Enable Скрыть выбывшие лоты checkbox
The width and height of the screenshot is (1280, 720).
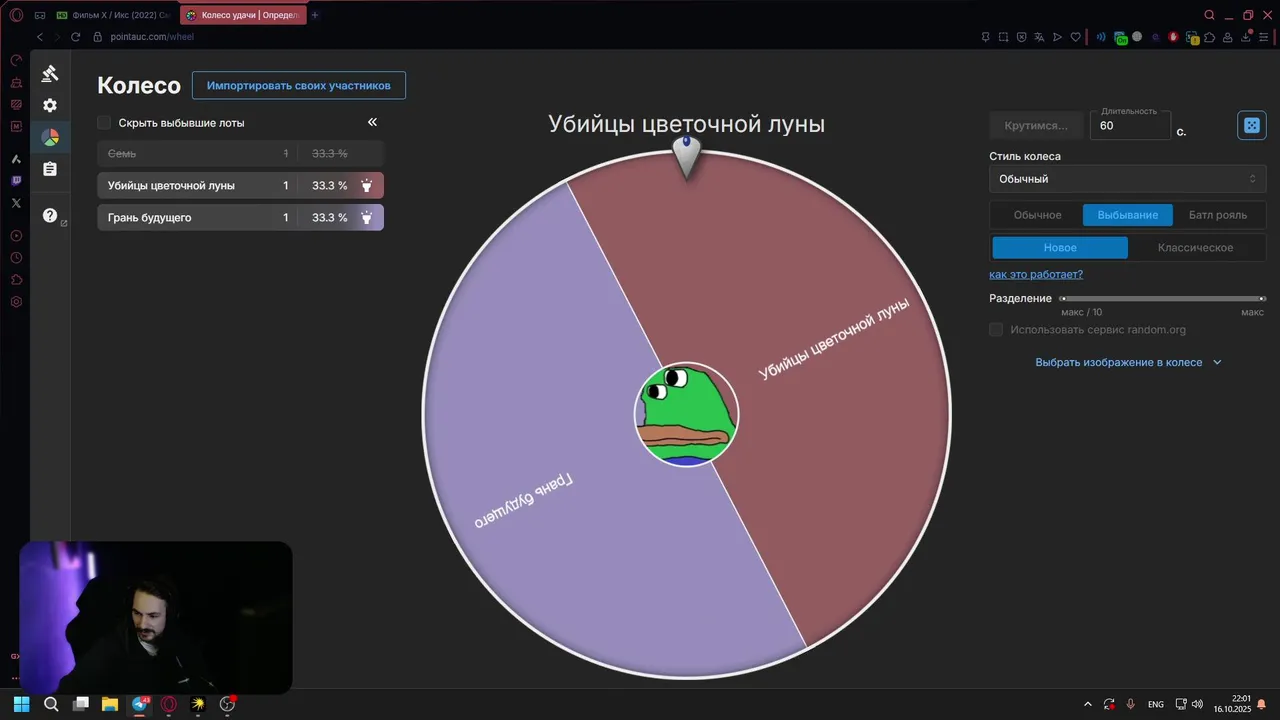pos(104,122)
